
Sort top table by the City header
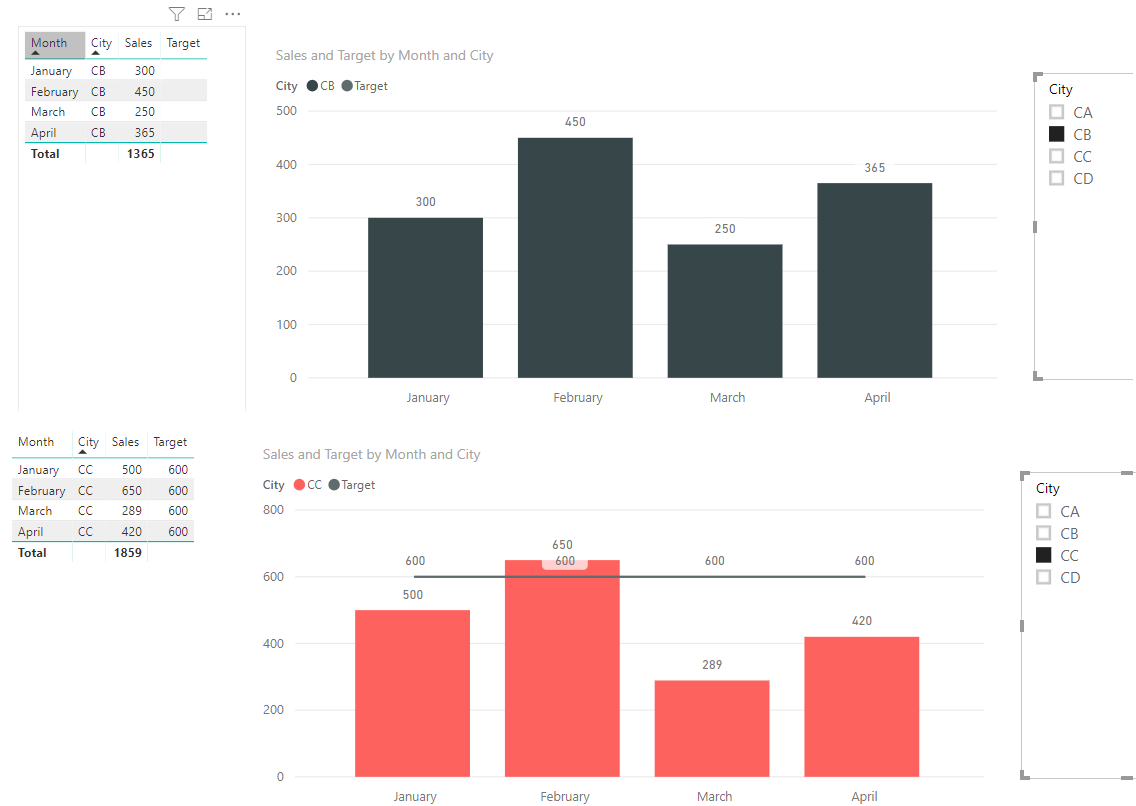101,43
